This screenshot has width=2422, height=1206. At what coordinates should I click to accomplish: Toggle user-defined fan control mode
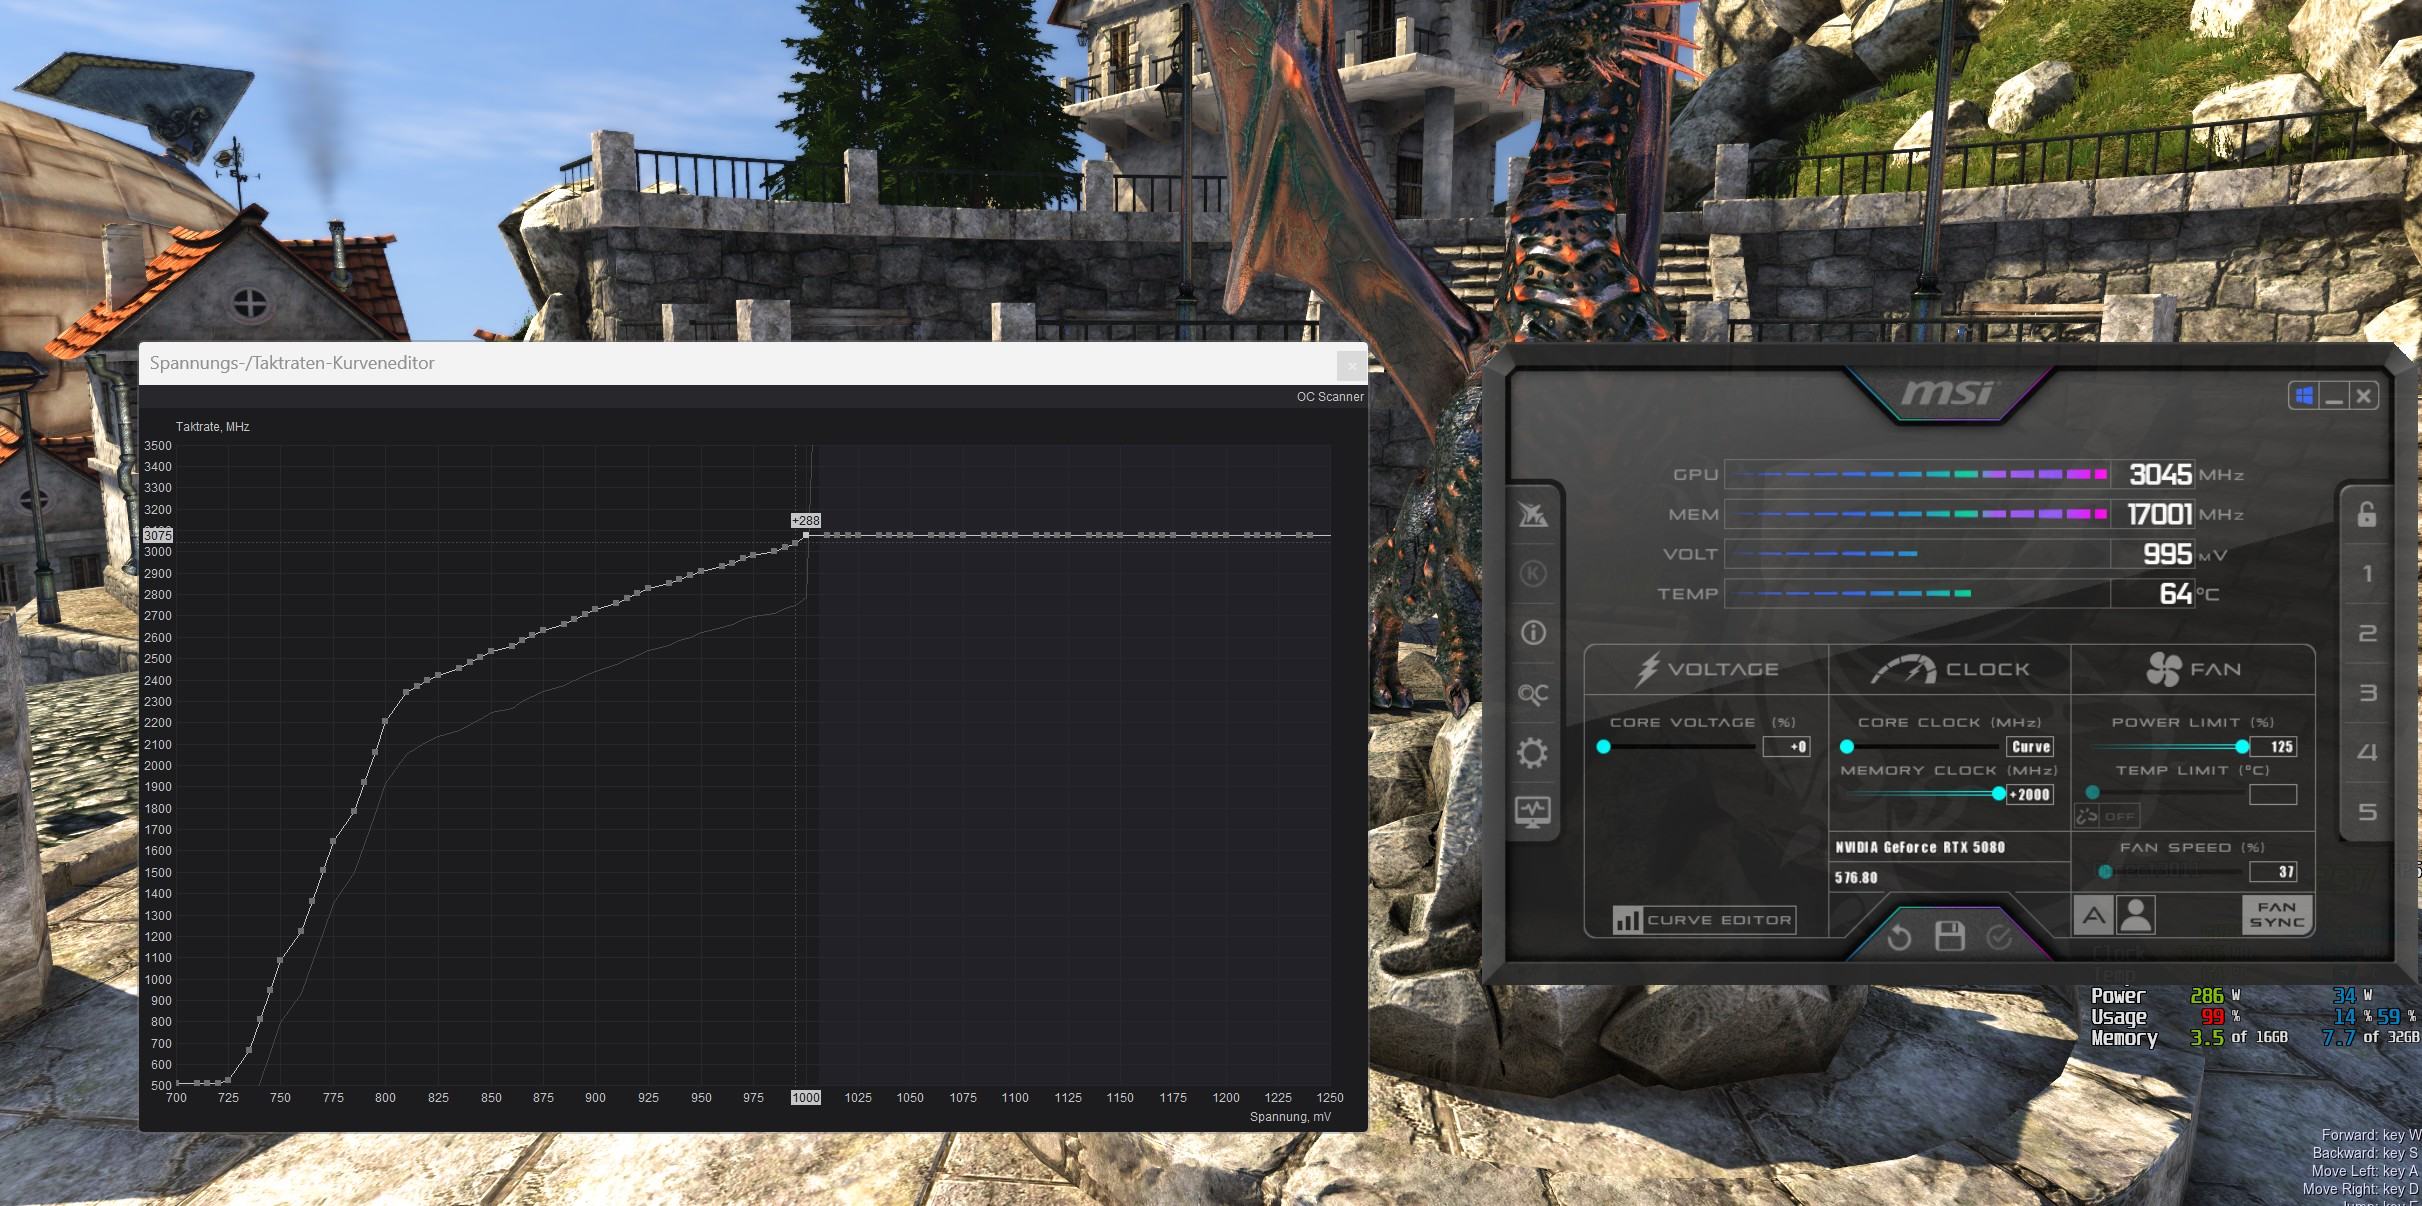coord(2136,914)
